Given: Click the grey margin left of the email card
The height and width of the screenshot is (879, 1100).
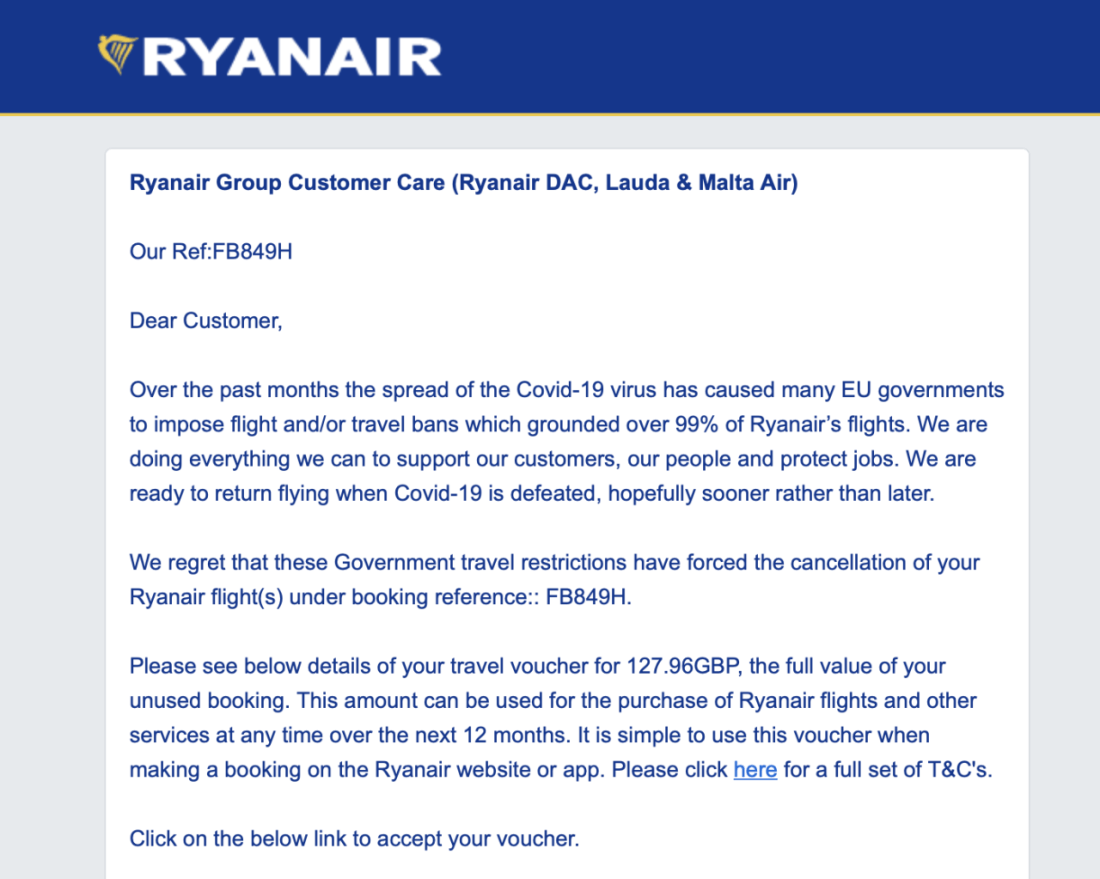Looking at the screenshot, I should pos(52,500).
